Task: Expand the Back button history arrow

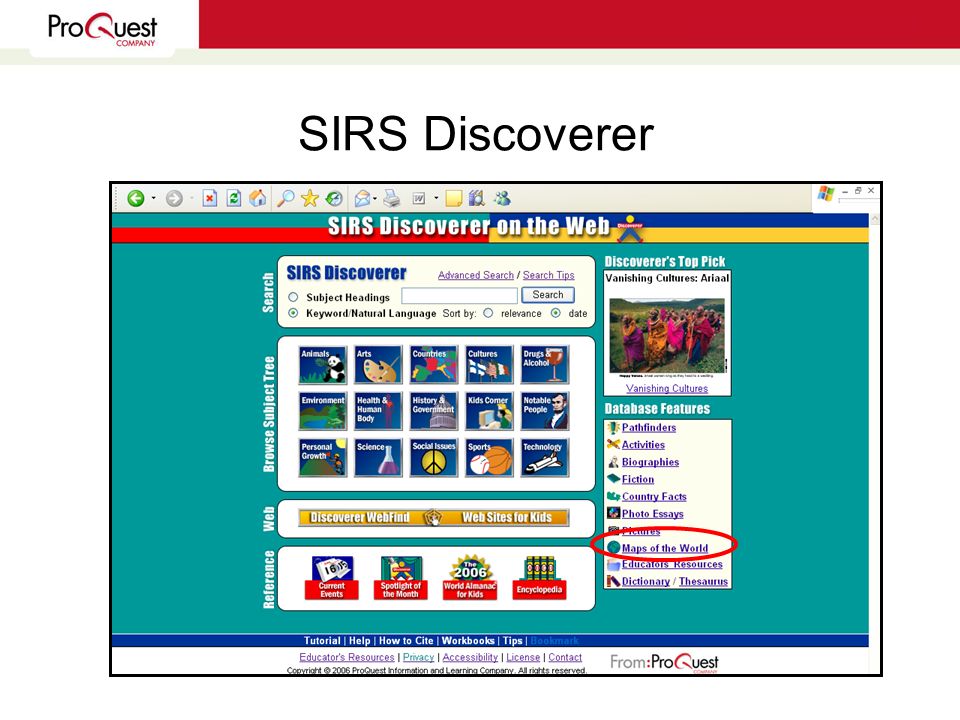Action: (153, 198)
